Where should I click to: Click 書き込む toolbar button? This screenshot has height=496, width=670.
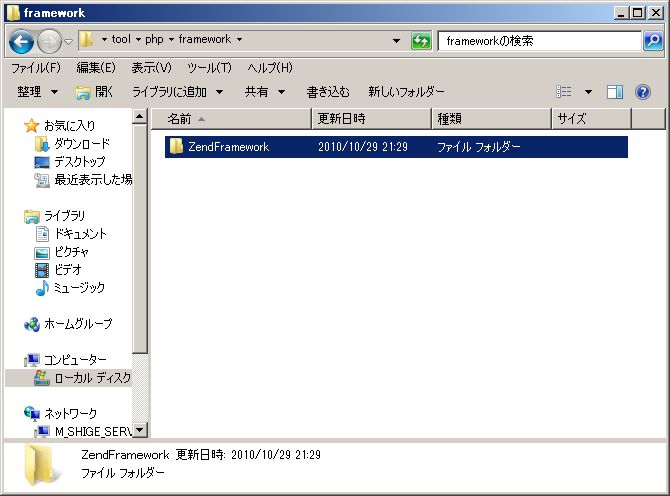(x=328, y=92)
